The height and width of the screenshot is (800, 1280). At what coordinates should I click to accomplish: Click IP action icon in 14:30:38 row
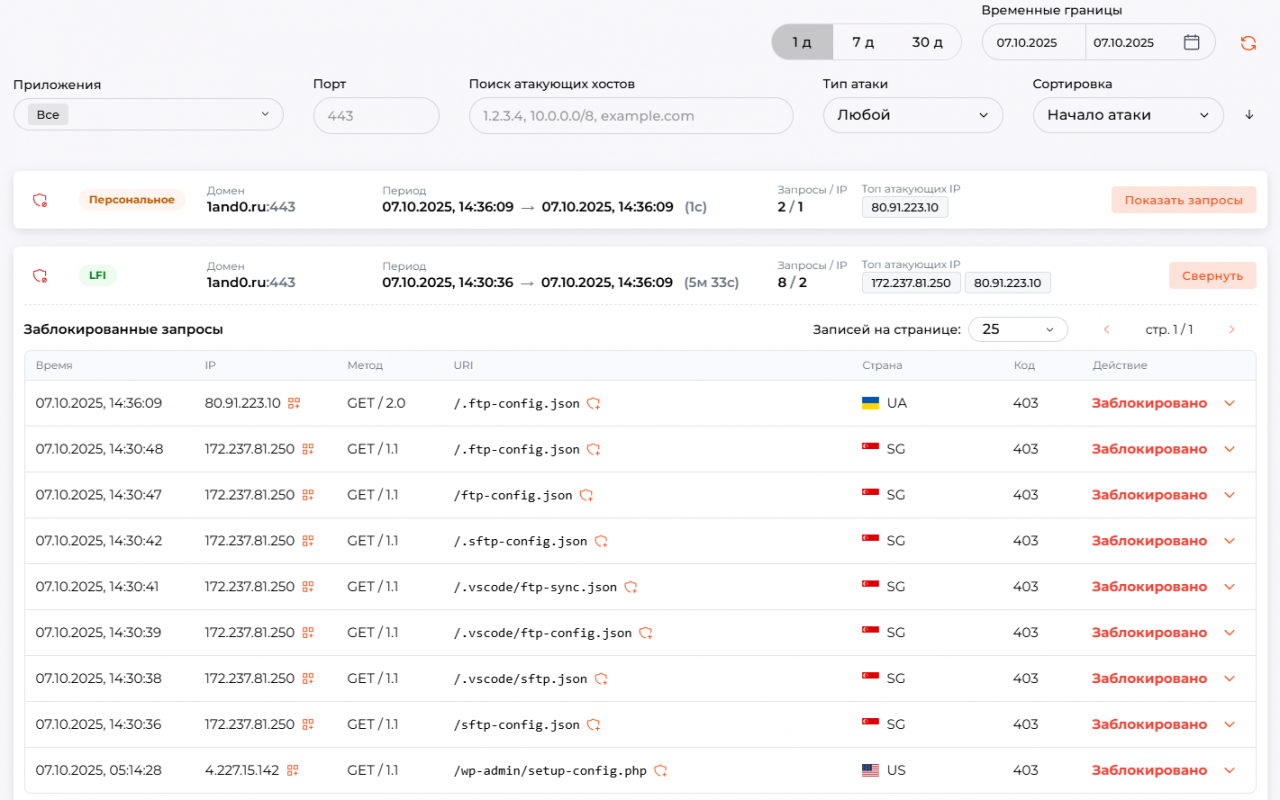[x=308, y=679]
